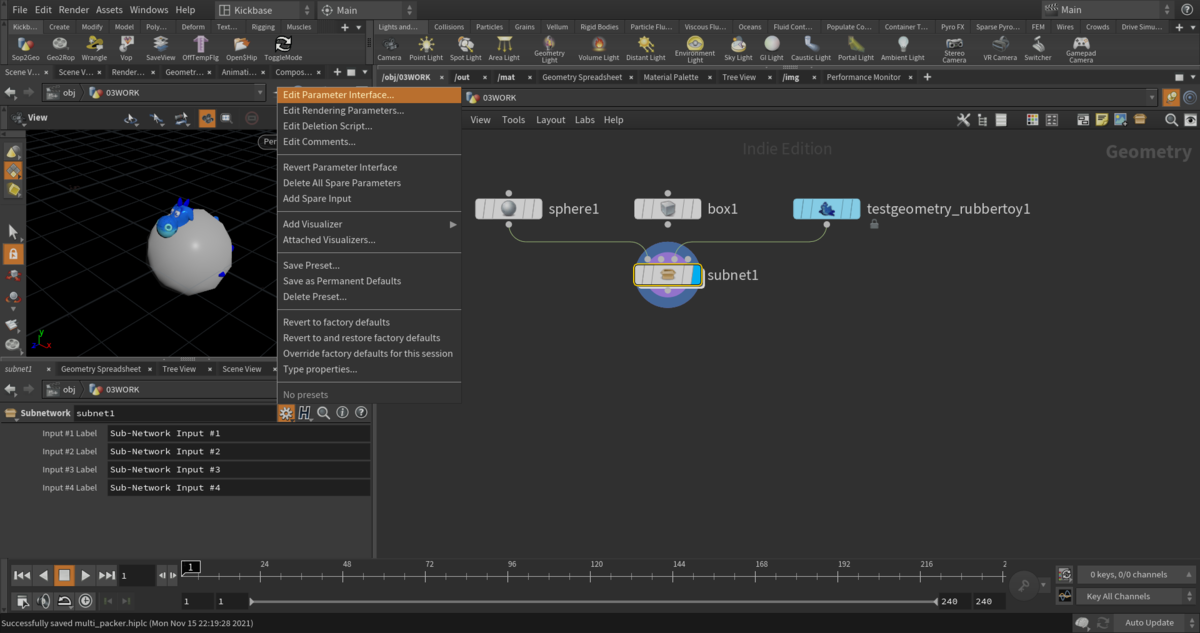Click the subnet1 name field
The width and height of the screenshot is (1200, 633).
tap(173, 413)
